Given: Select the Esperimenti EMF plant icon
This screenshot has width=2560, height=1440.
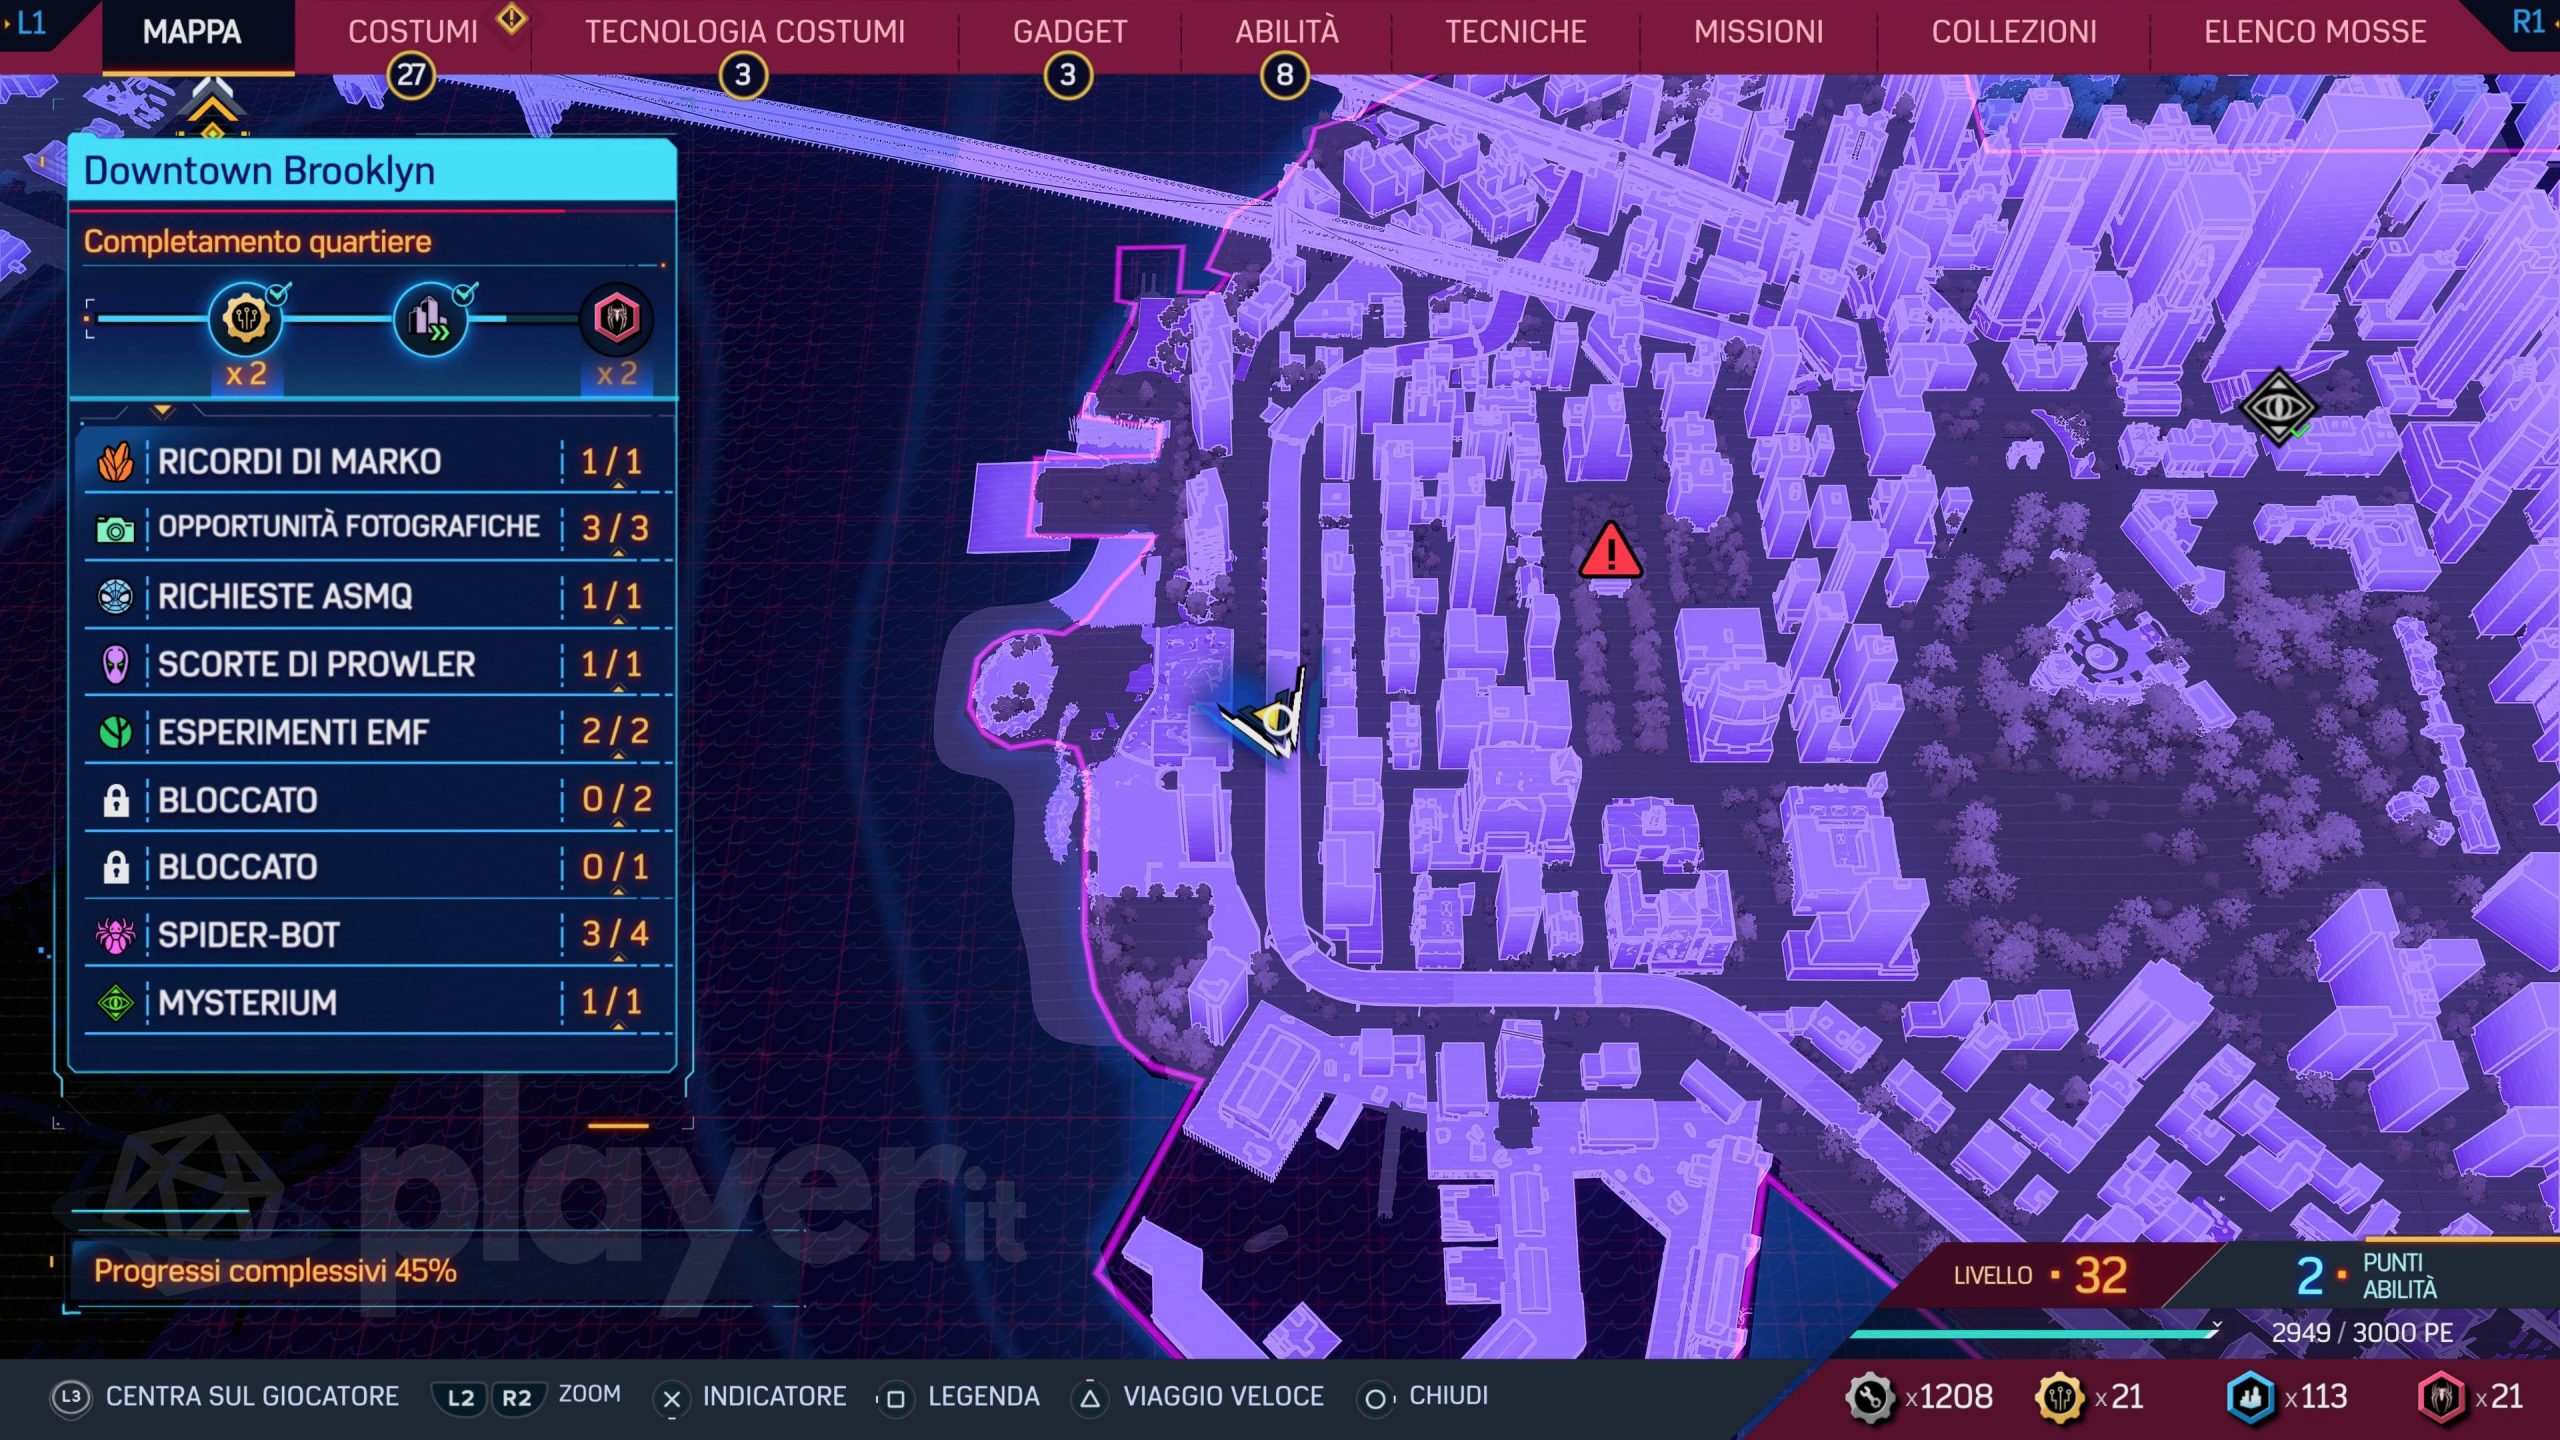Looking at the screenshot, I should tap(116, 732).
